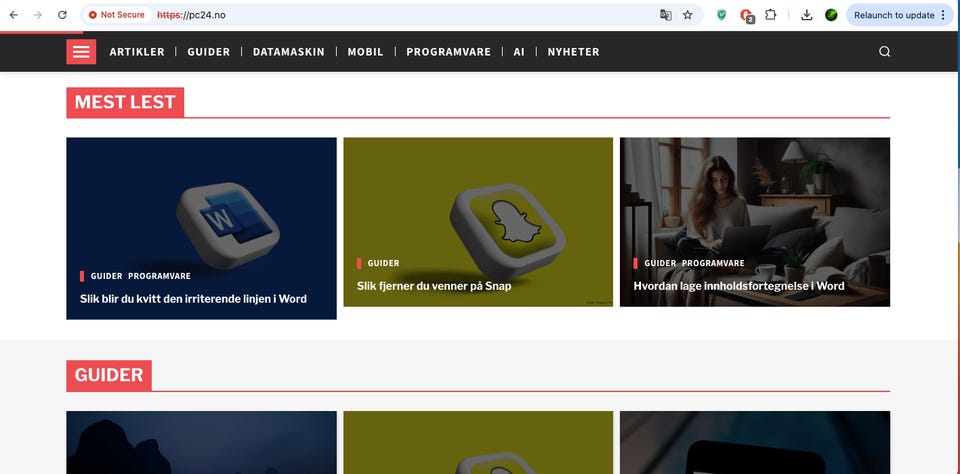The width and height of the screenshot is (960, 474).
Task: Open the DATAMASKIN nav item
Action: (289, 52)
